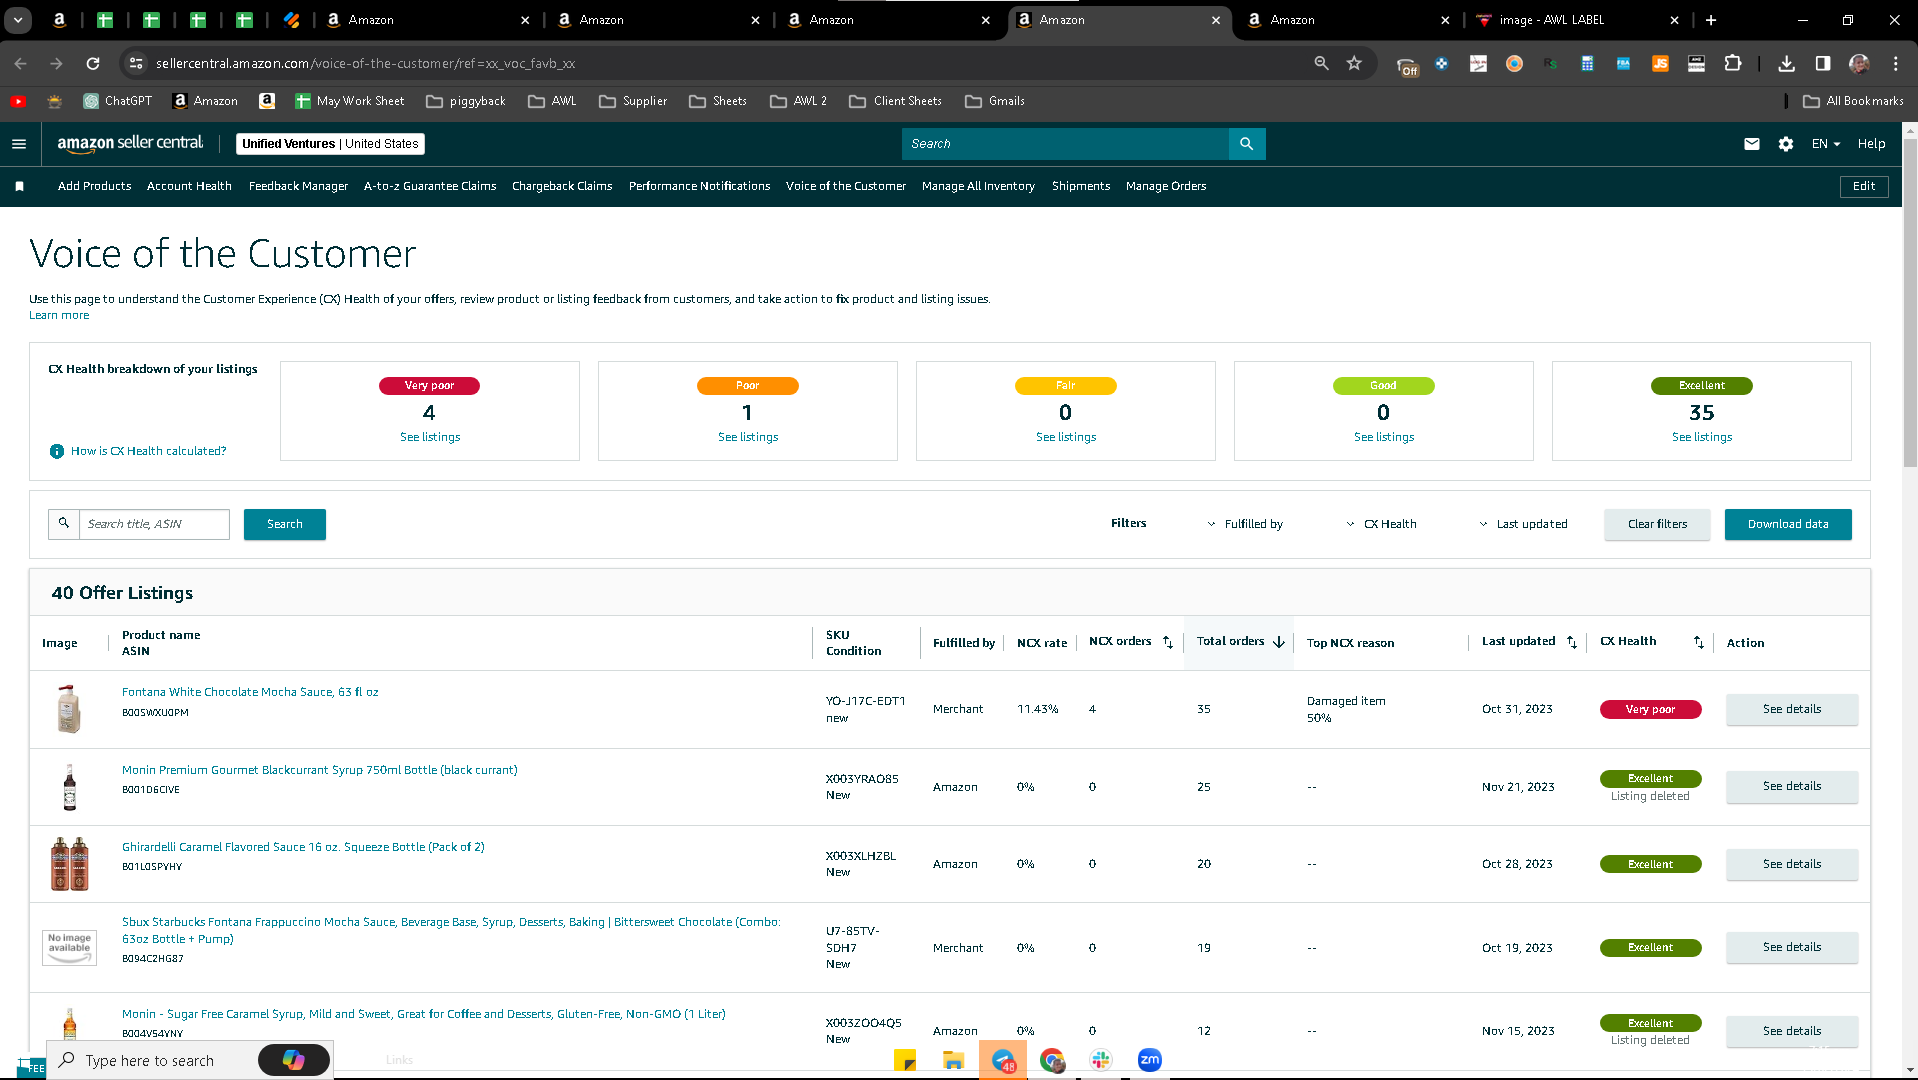The image size is (1918, 1080).
Task: Click the browser back arrow
Action: pos(21,63)
